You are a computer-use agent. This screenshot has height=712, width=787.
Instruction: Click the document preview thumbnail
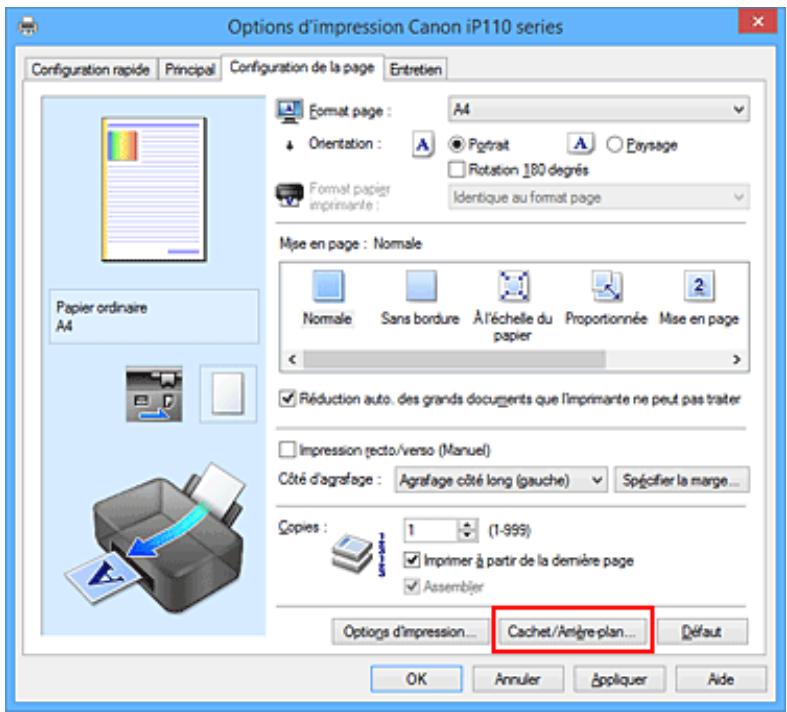154,189
